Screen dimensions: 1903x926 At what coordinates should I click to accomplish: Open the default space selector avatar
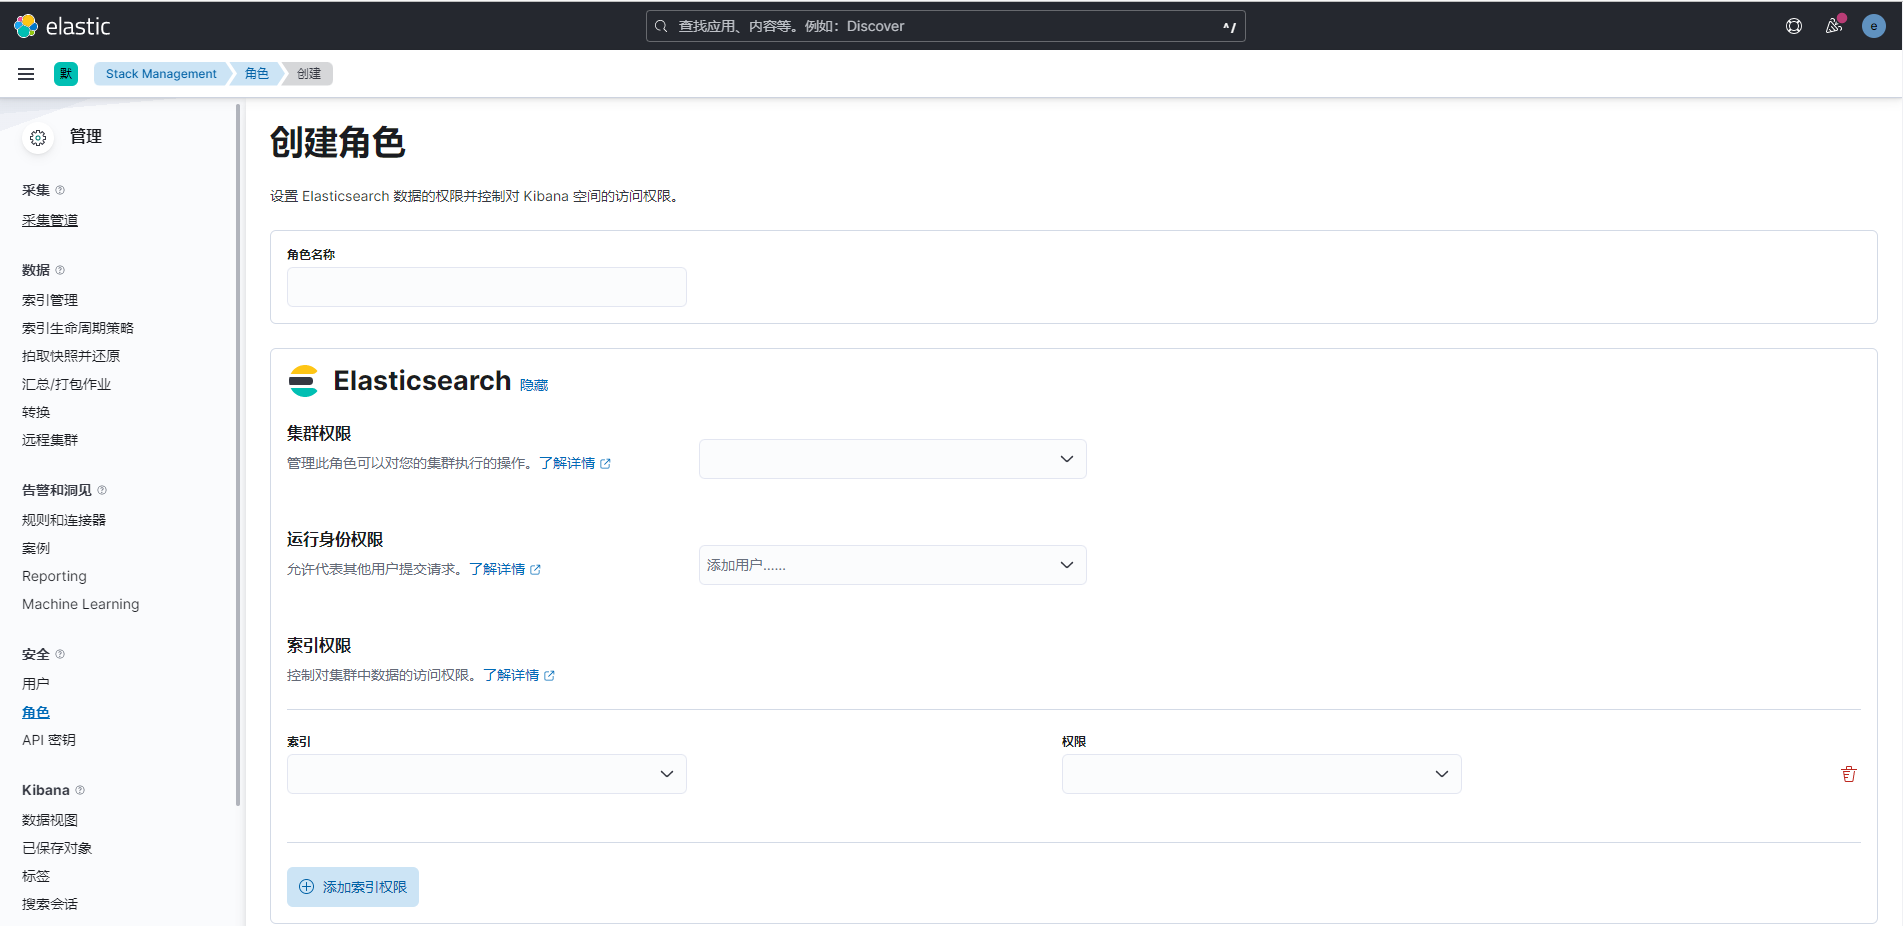coord(66,74)
